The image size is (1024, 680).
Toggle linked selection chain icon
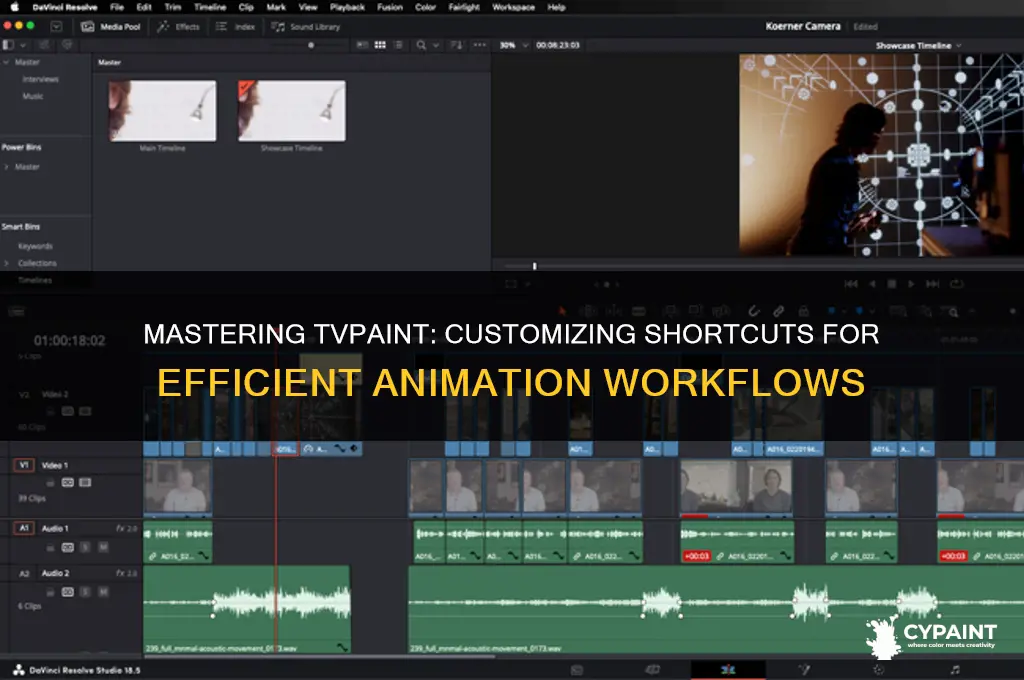pyautogui.click(x=778, y=312)
